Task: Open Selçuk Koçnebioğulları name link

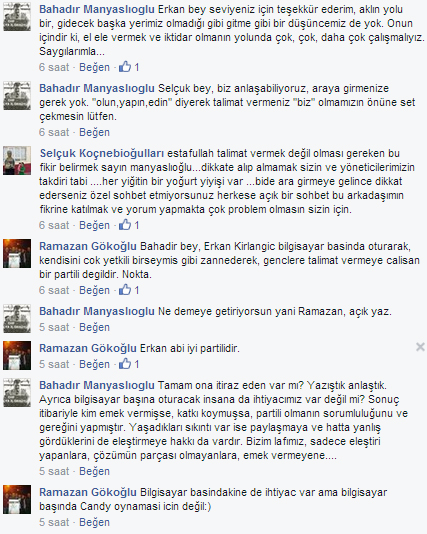Action: [102, 154]
